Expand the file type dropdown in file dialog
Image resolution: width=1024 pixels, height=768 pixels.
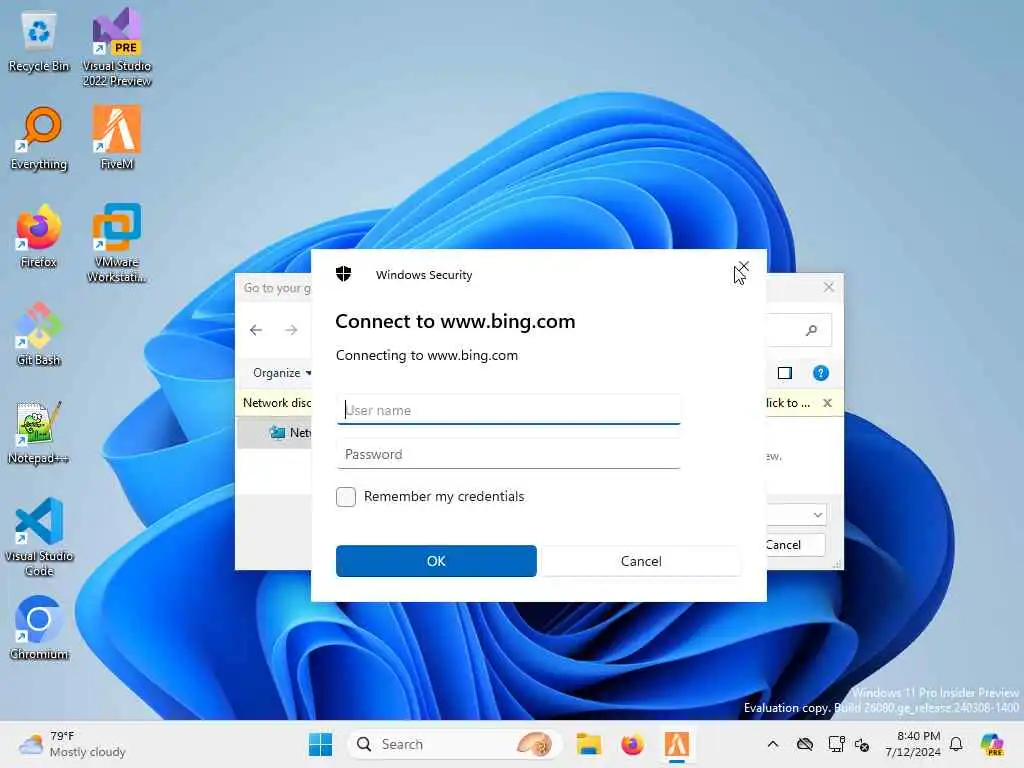818,515
